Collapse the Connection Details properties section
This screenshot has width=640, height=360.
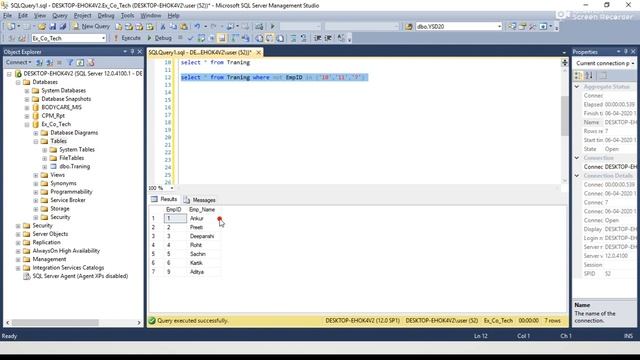click(577, 176)
